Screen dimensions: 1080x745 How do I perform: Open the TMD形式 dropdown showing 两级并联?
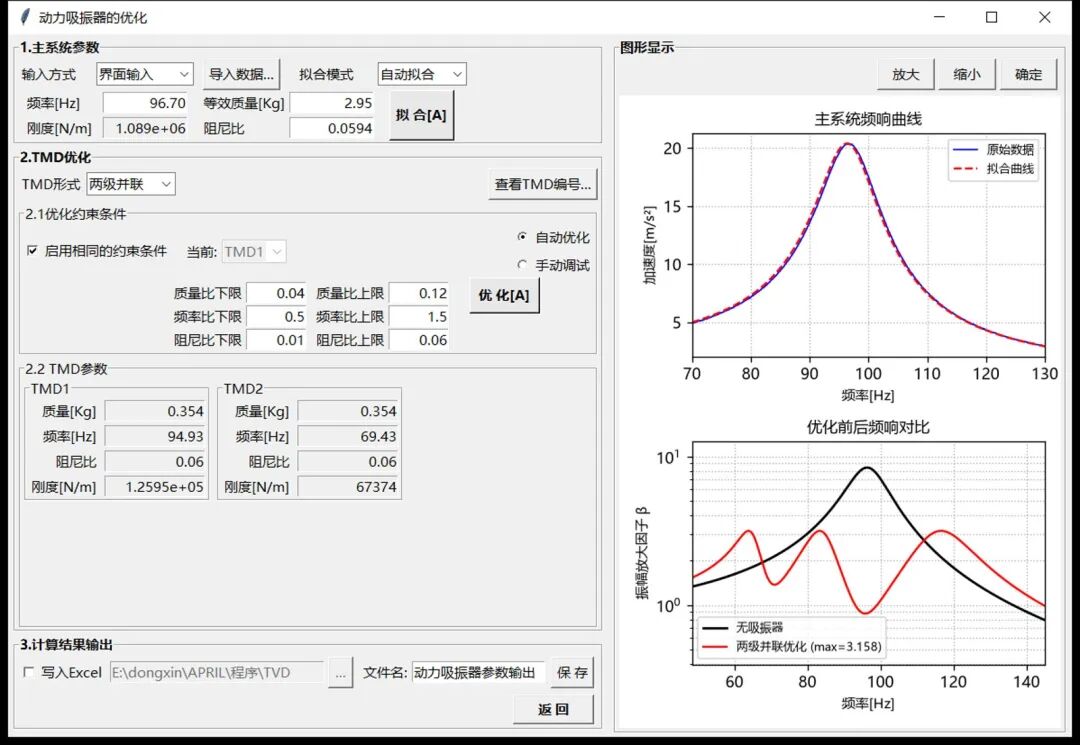coord(131,184)
